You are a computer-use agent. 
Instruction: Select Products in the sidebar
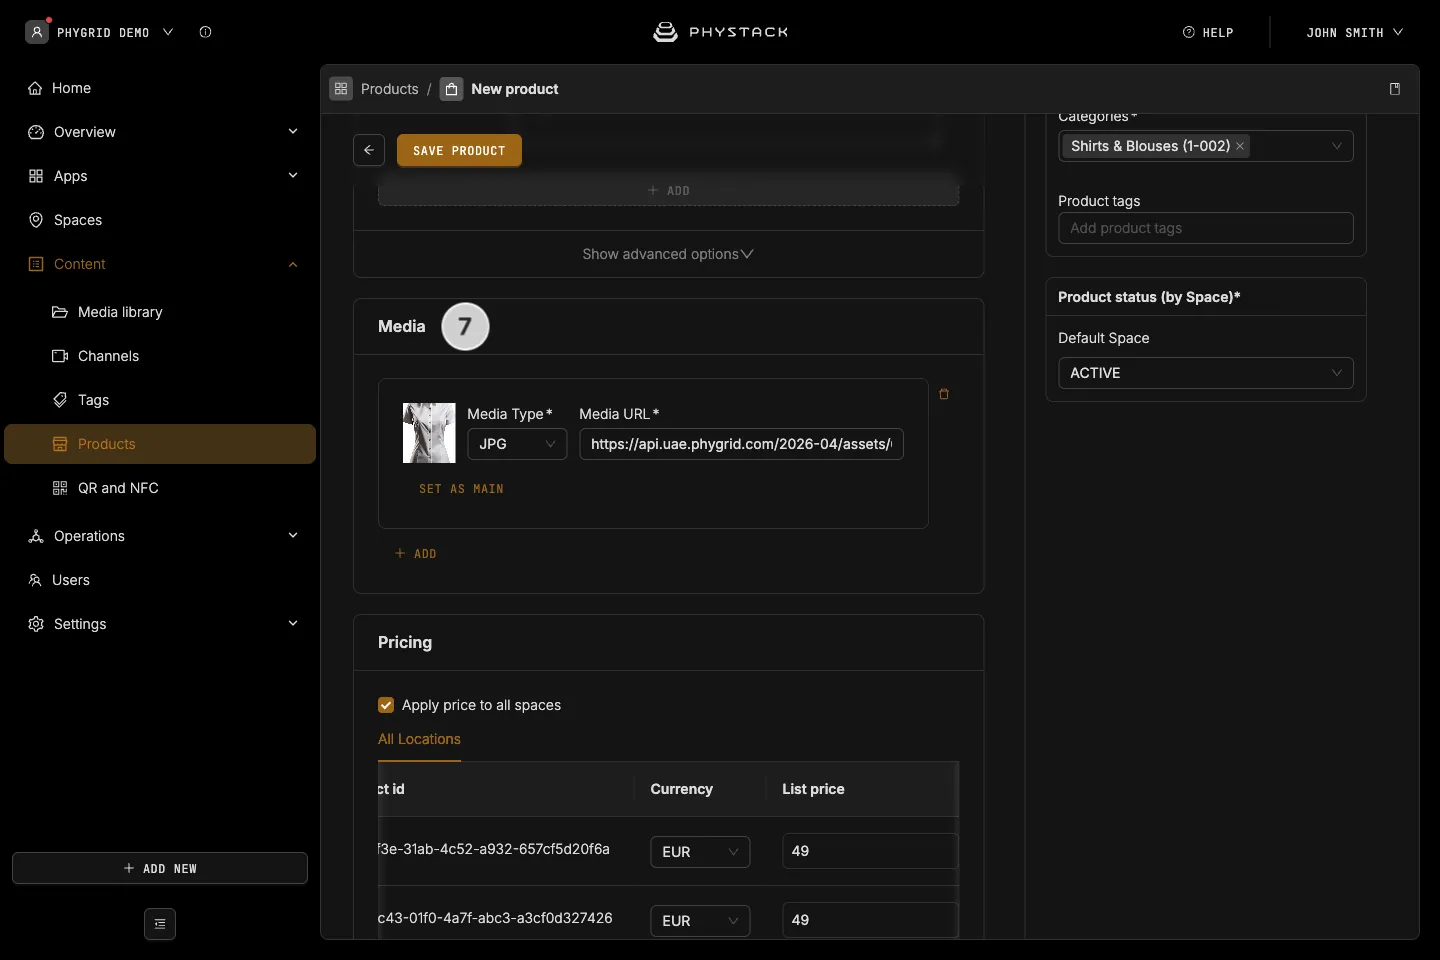coord(160,444)
